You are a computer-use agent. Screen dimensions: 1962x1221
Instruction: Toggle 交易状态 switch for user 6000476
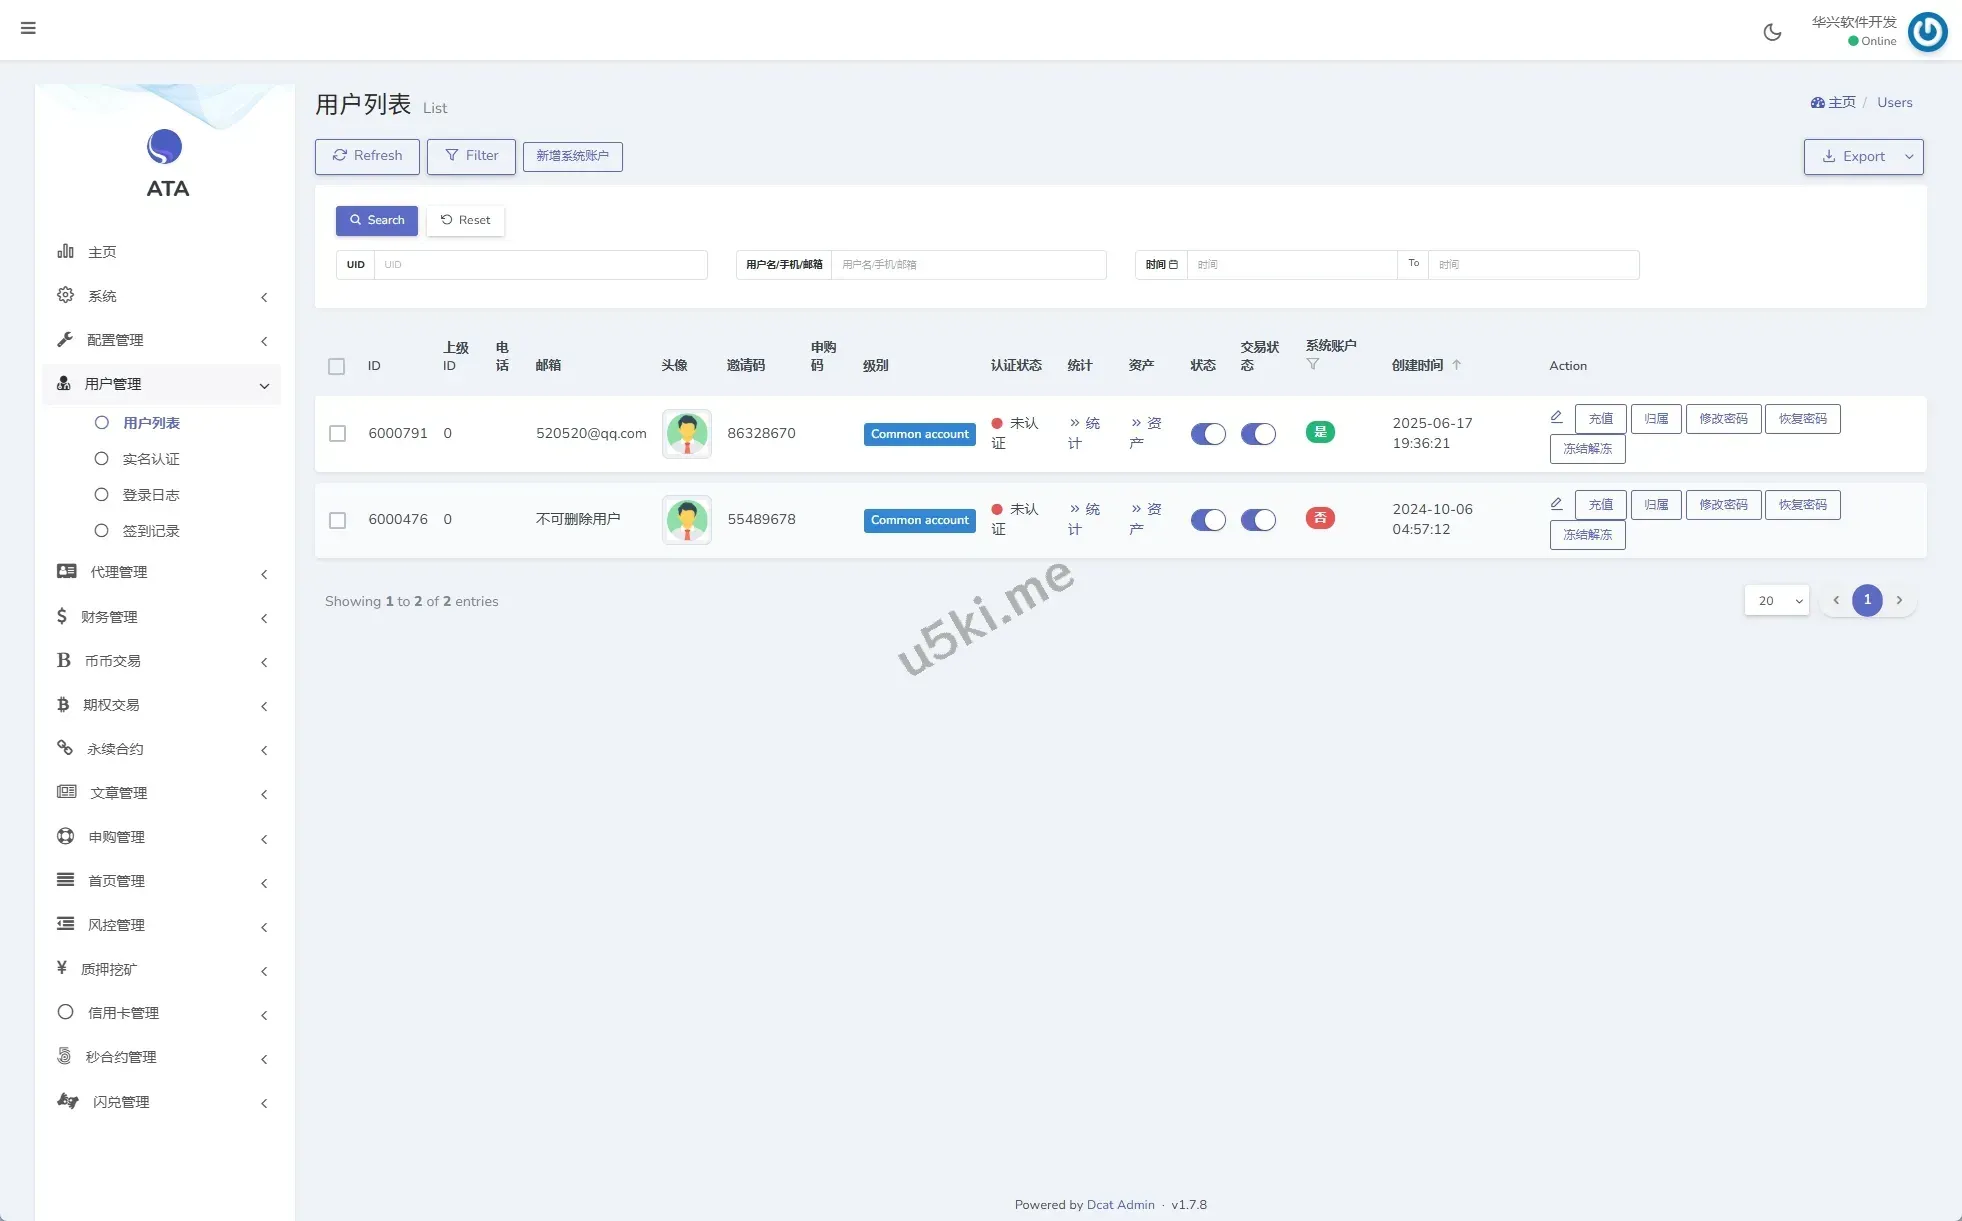1258,520
